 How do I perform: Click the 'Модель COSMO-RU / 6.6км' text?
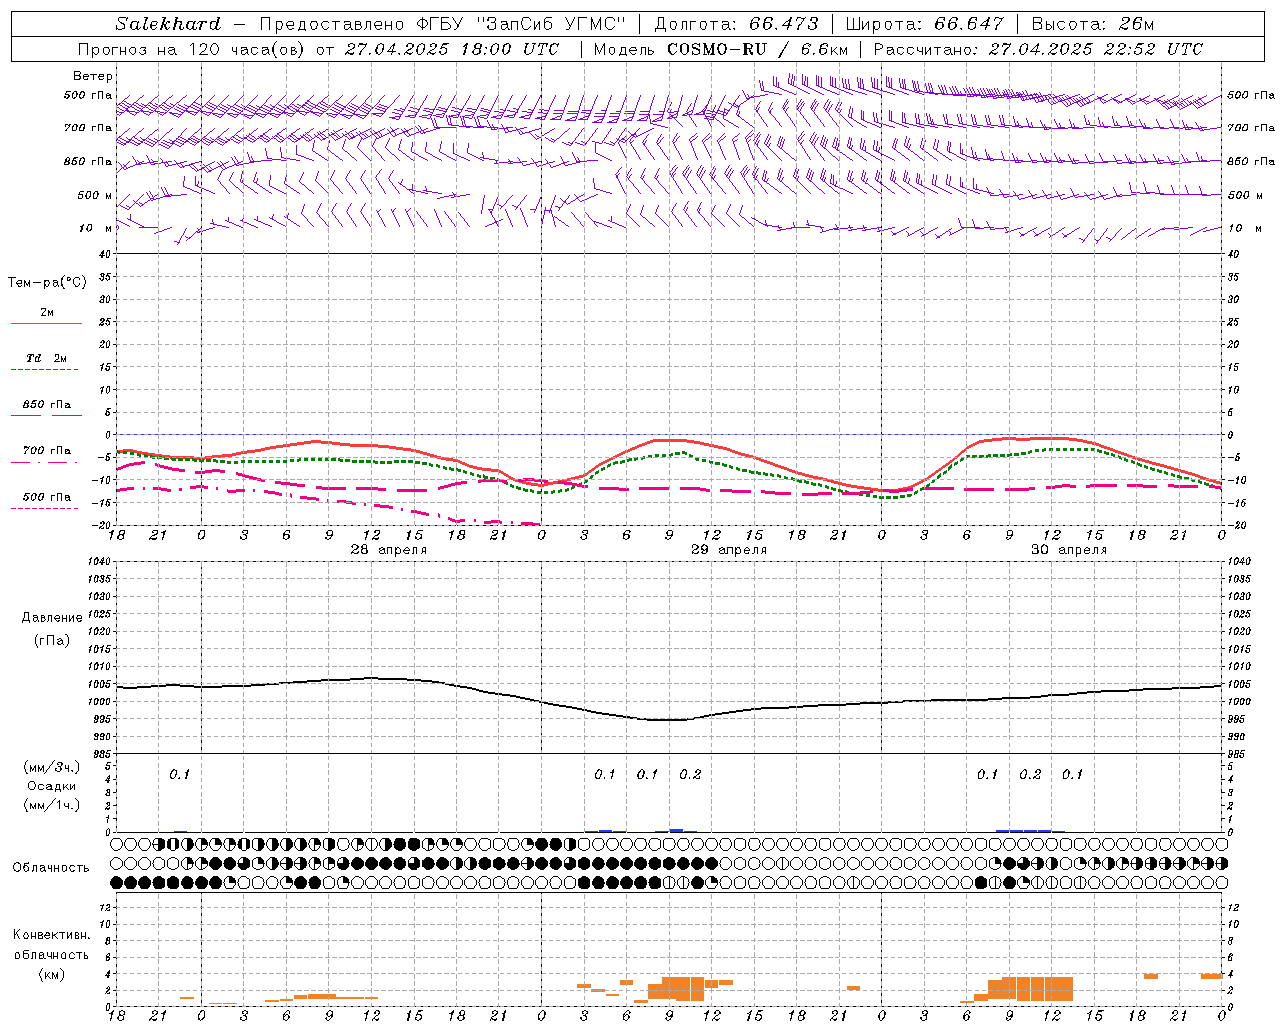tap(721, 49)
